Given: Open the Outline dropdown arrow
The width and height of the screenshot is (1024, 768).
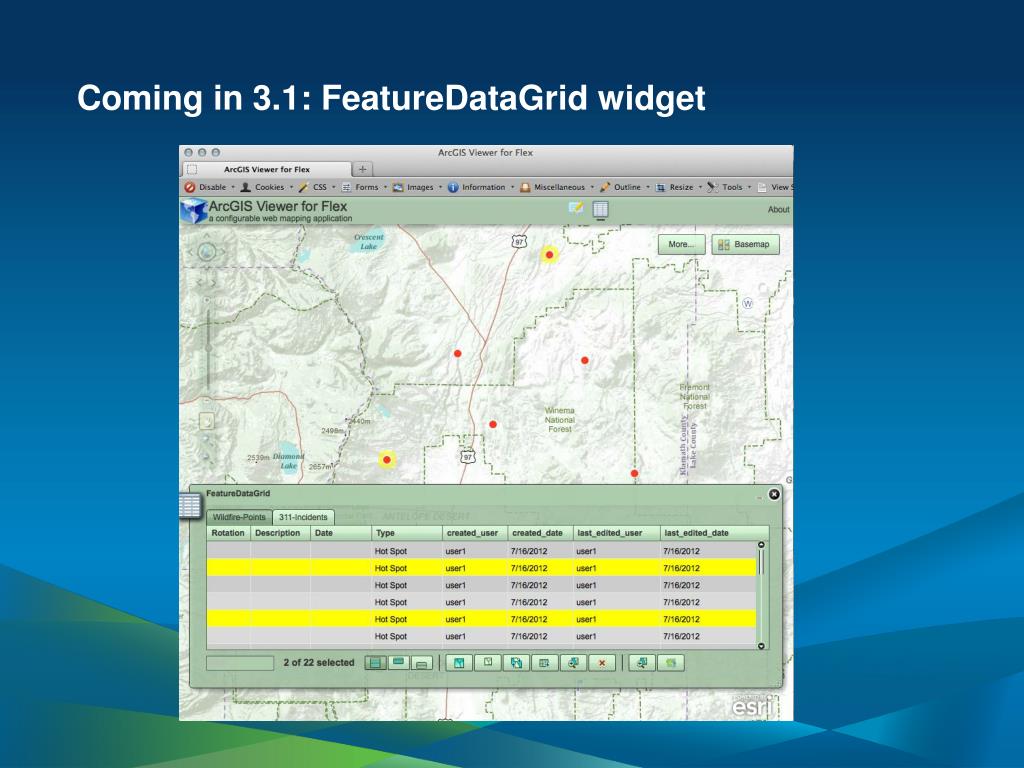Looking at the screenshot, I should [648, 187].
